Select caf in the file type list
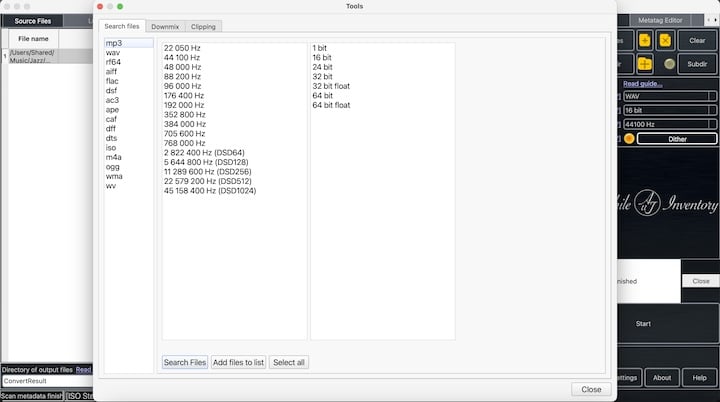This screenshot has height=402, width=720. [129, 119]
